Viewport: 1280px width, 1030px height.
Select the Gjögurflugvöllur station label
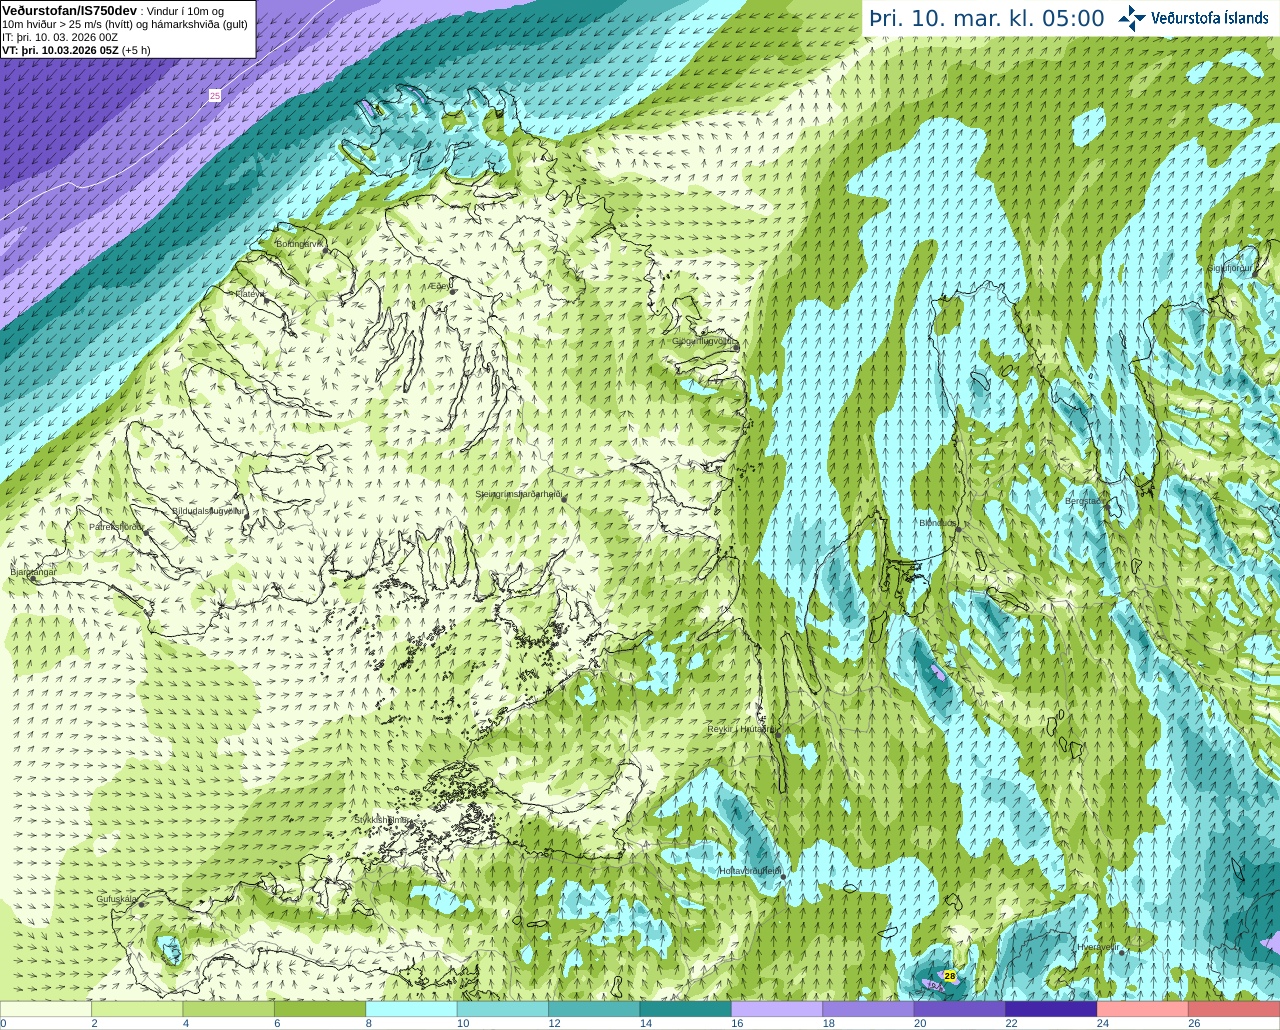click(703, 341)
